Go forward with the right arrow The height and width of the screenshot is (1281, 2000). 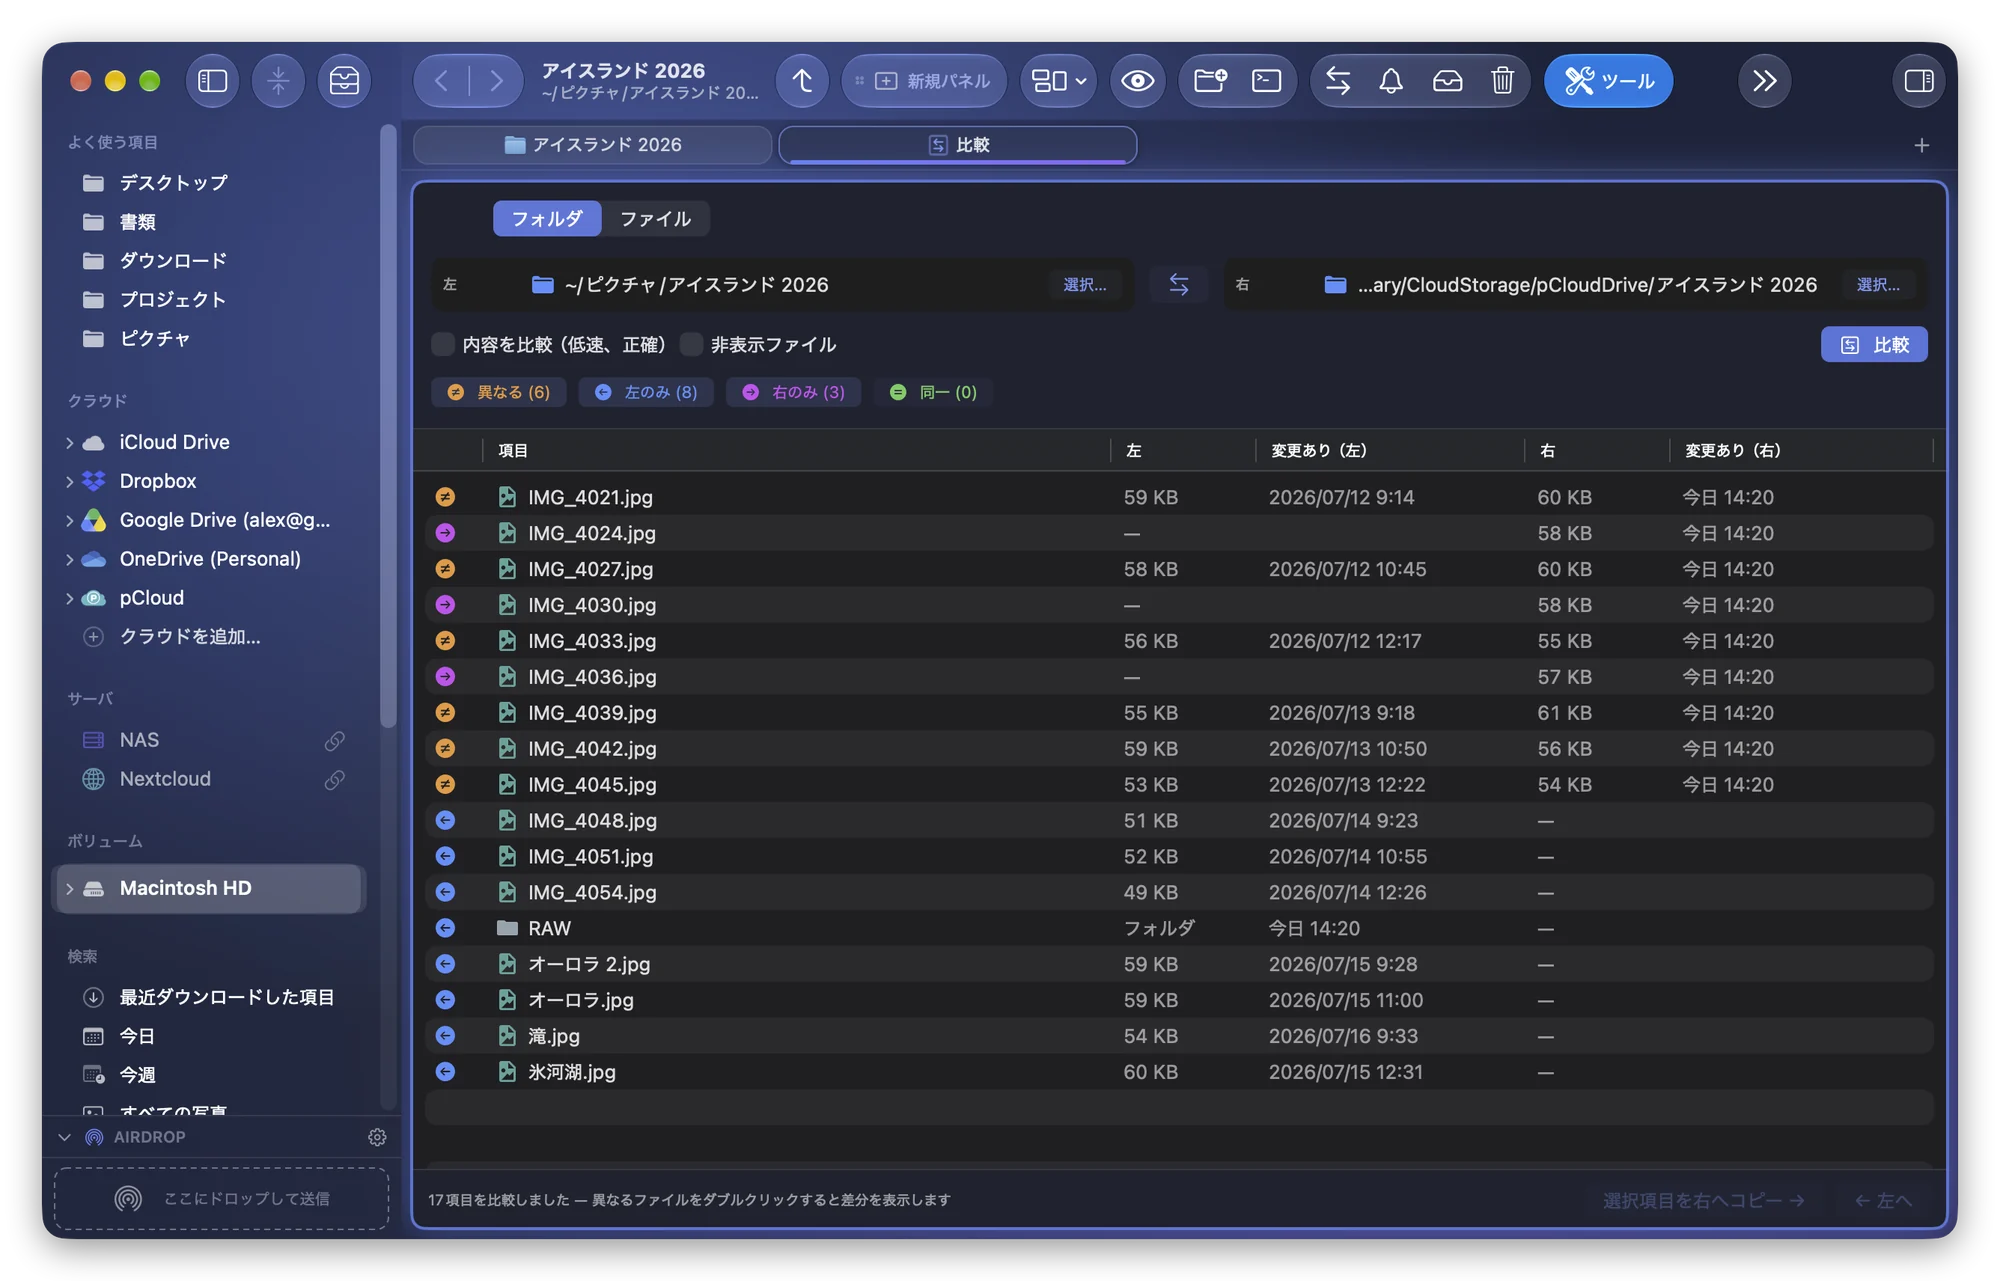pyautogui.click(x=496, y=81)
